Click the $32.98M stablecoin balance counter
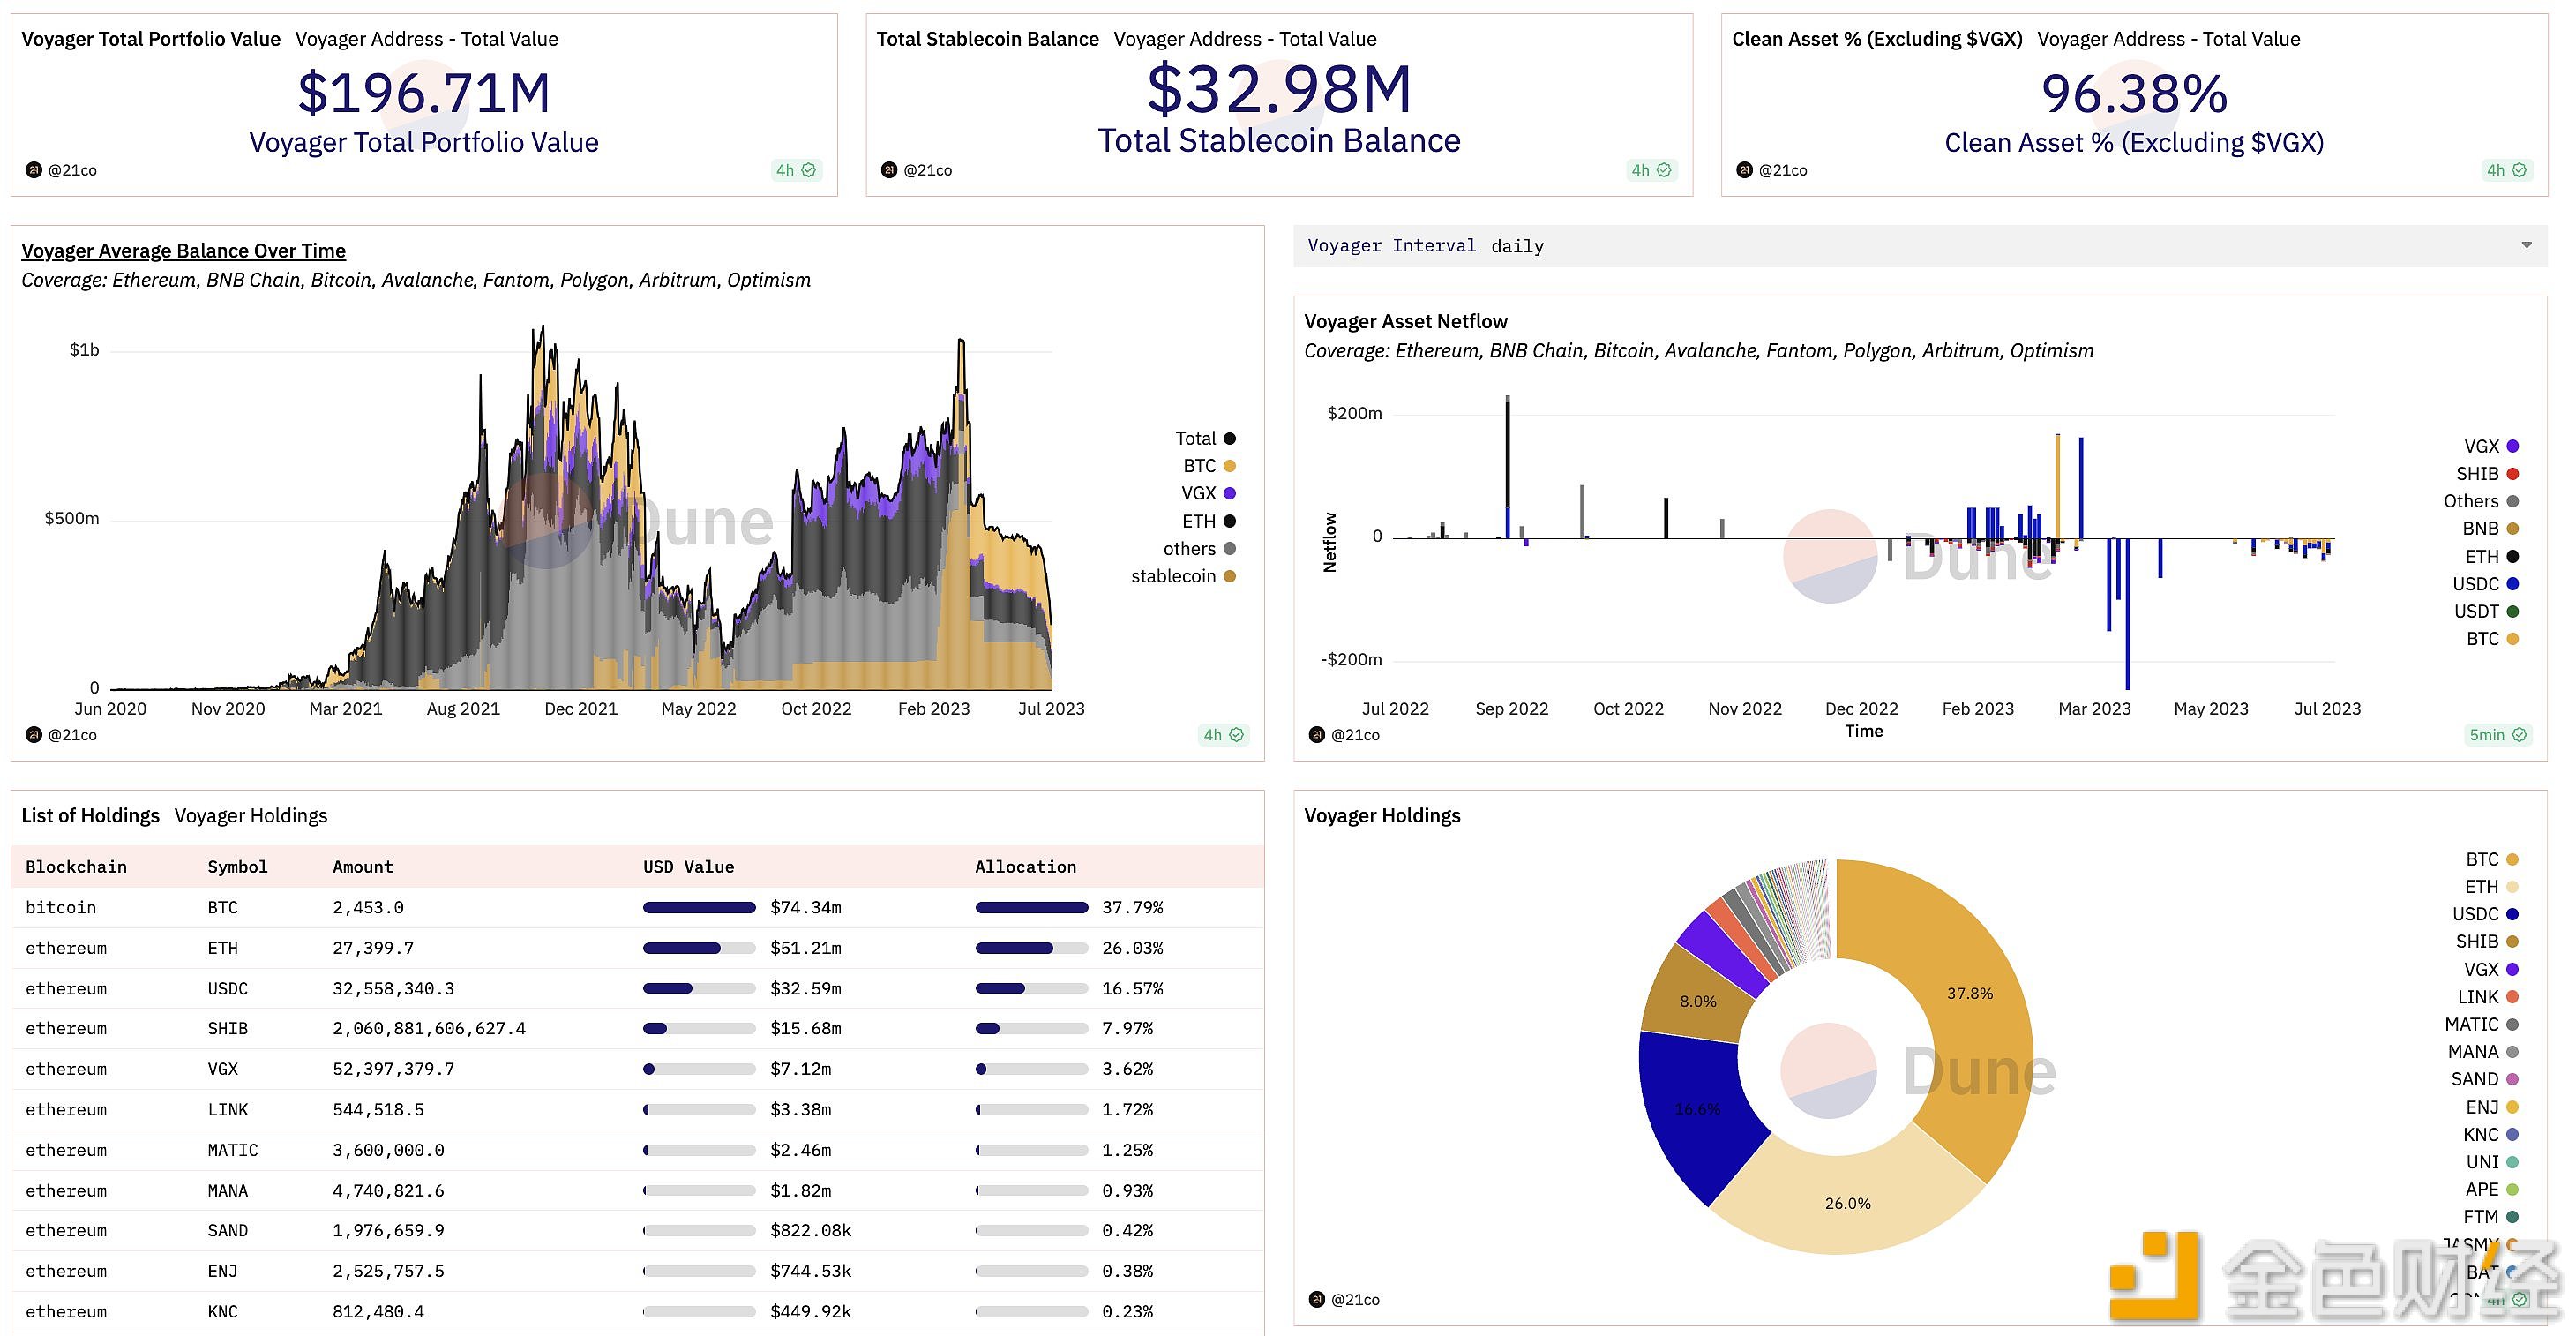 pyautogui.click(x=1279, y=90)
